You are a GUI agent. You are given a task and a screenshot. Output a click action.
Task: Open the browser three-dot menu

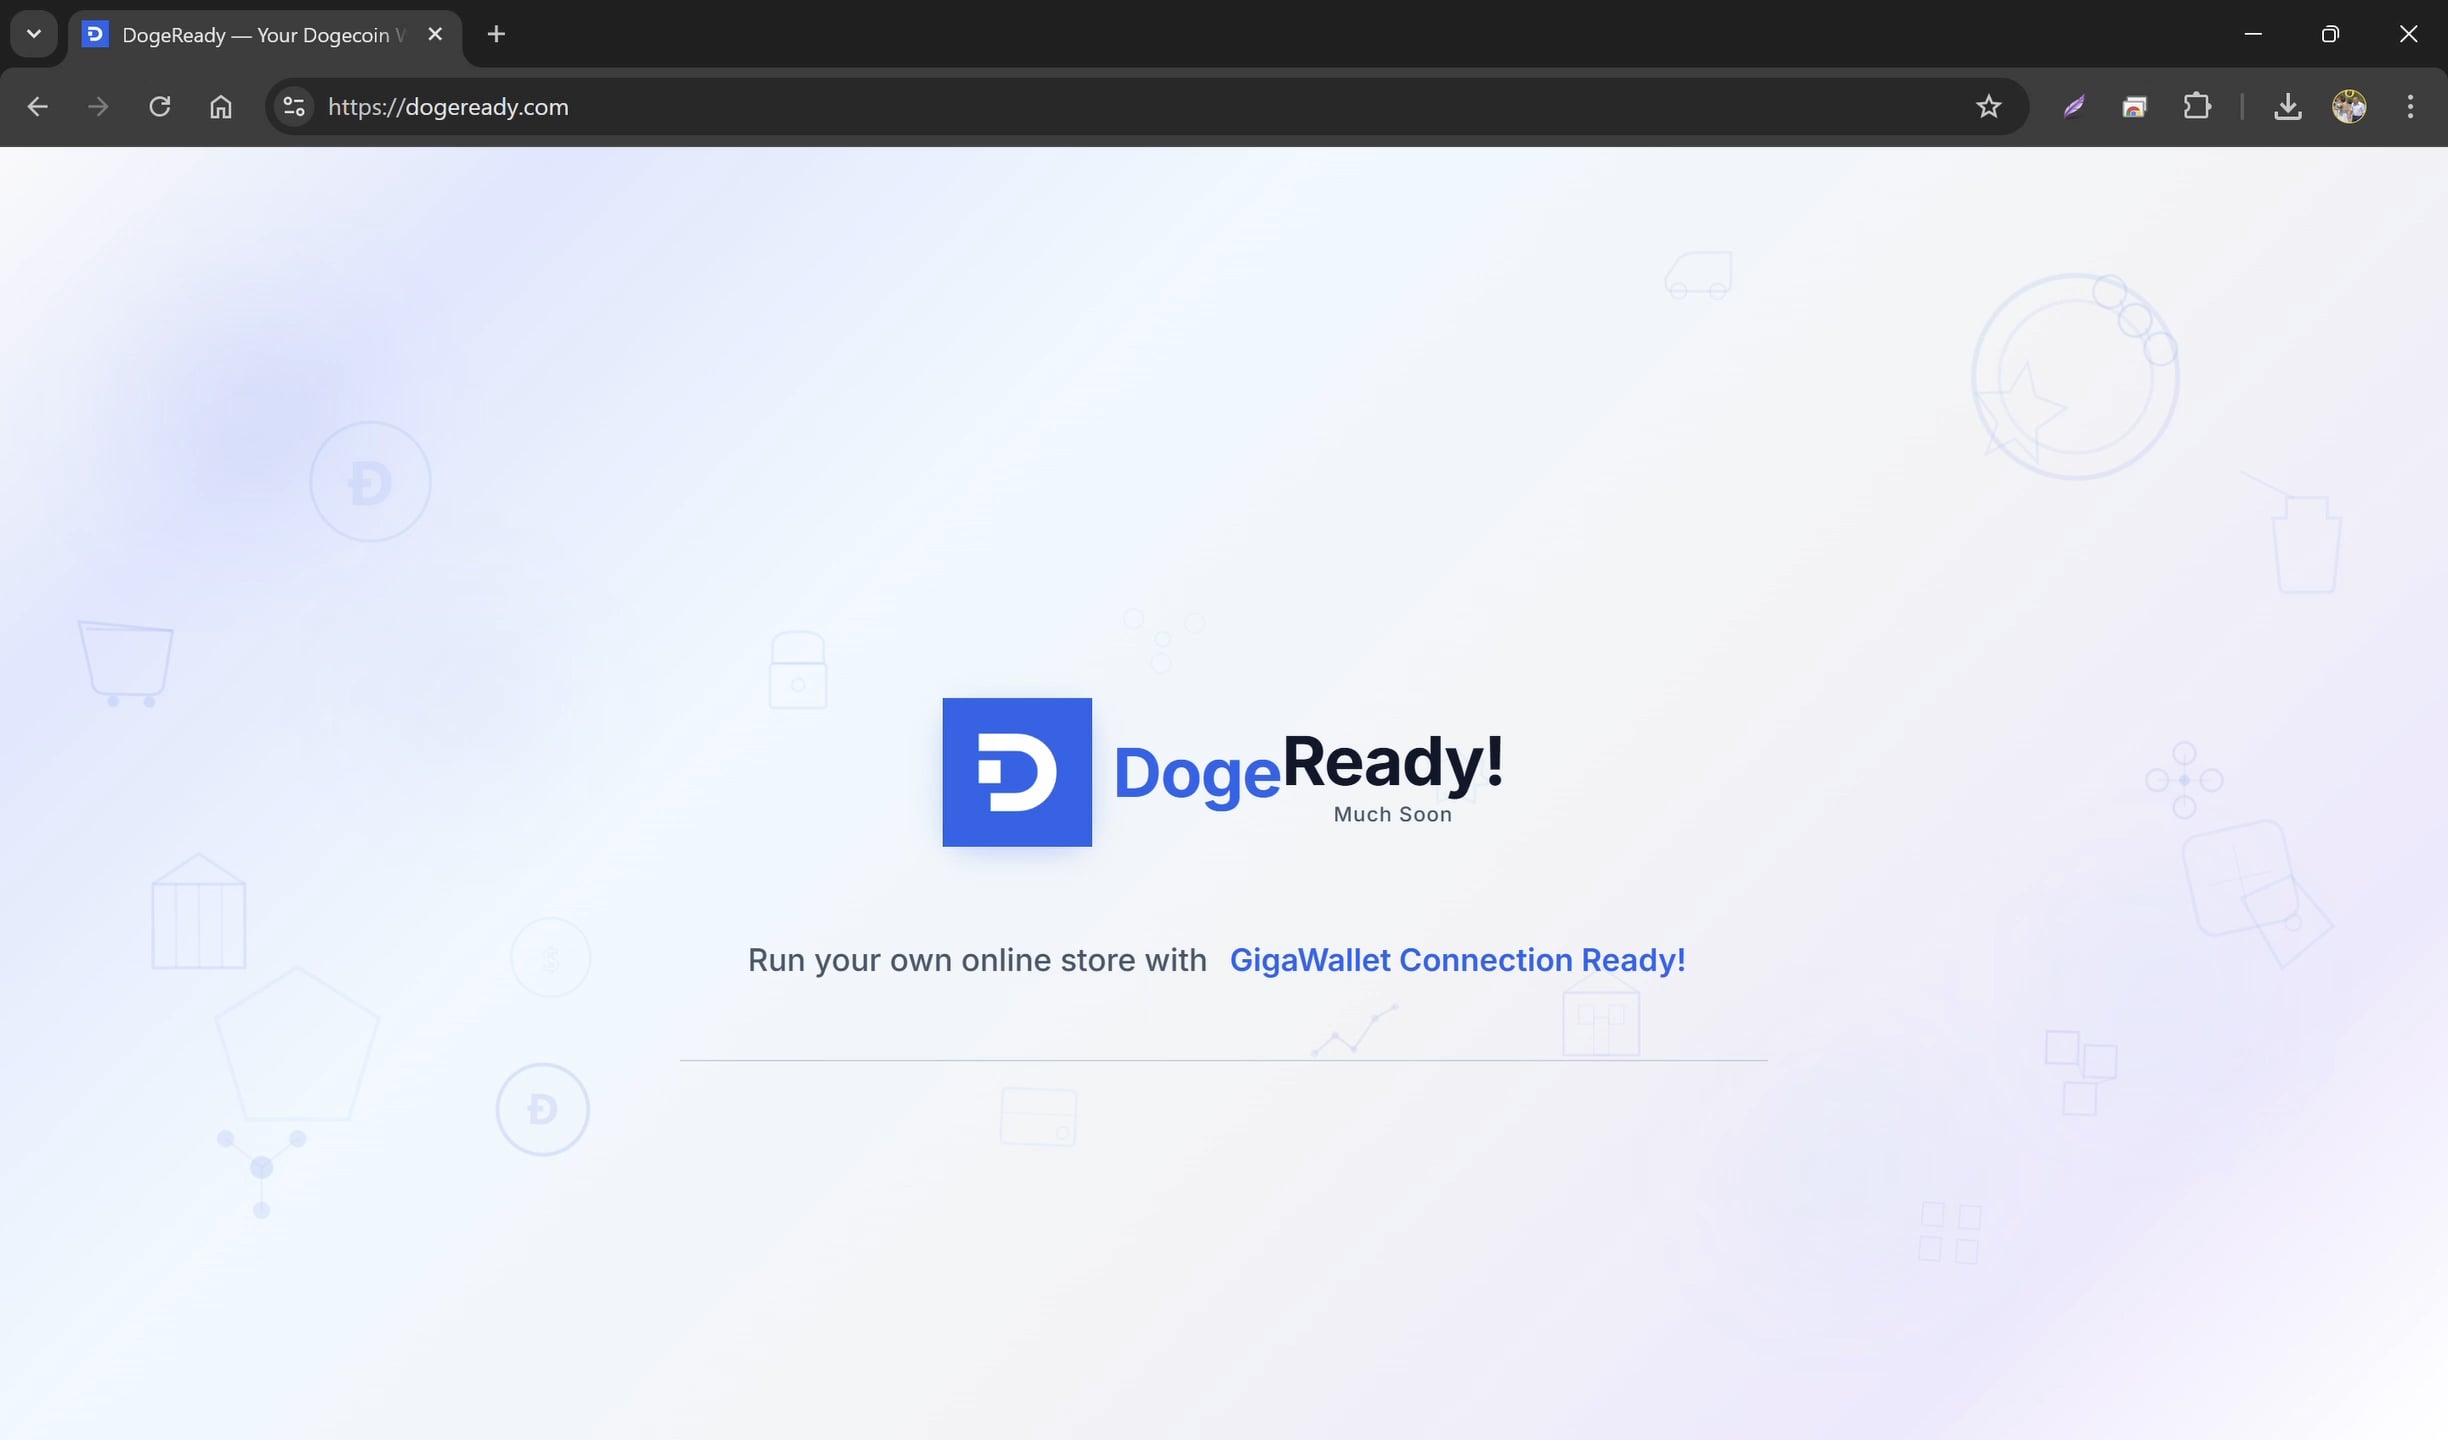pos(2410,107)
